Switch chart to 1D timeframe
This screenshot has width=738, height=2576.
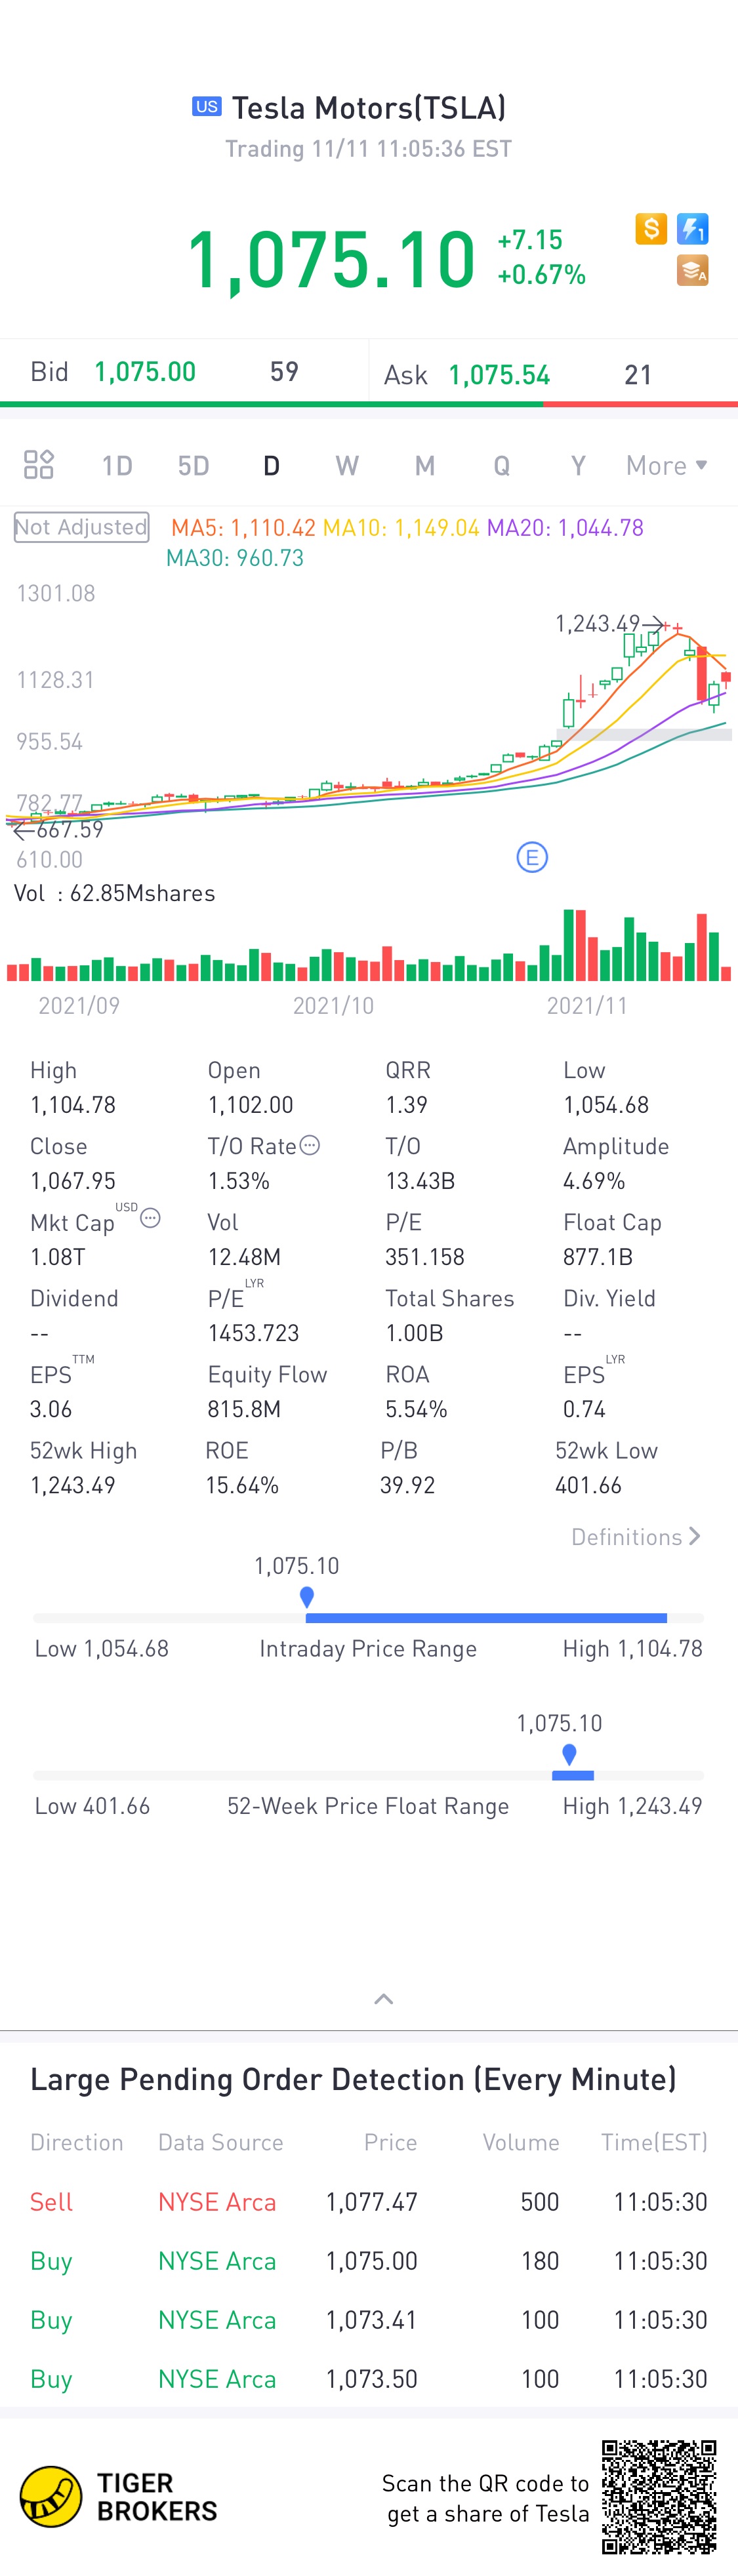(x=117, y=466)
